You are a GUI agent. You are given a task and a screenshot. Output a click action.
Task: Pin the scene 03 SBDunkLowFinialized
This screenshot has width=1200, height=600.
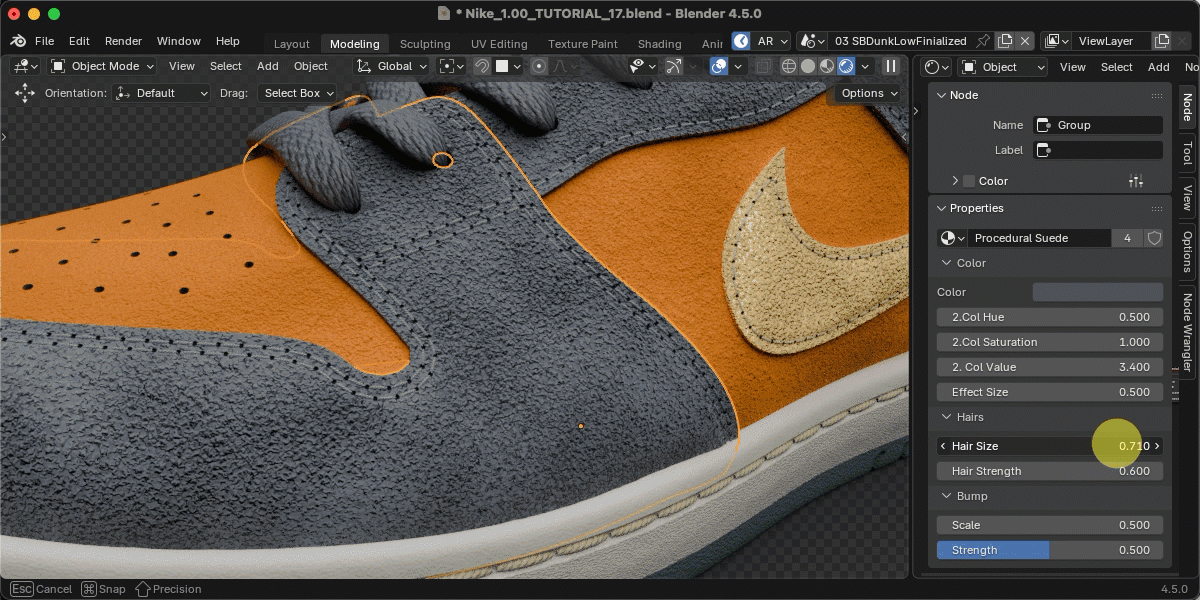click(x=983, y=41)
